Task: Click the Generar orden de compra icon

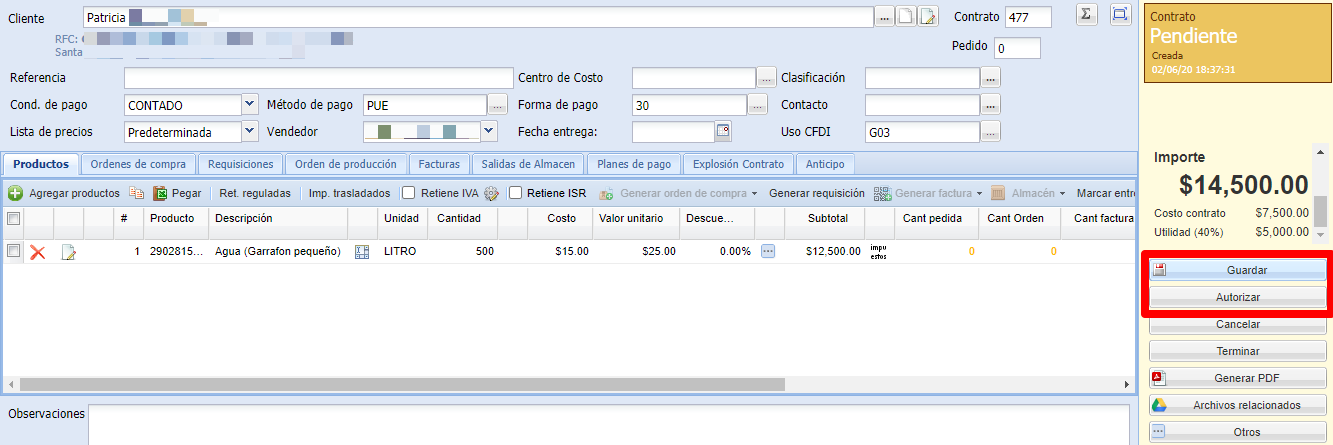Action: point(606,193)
